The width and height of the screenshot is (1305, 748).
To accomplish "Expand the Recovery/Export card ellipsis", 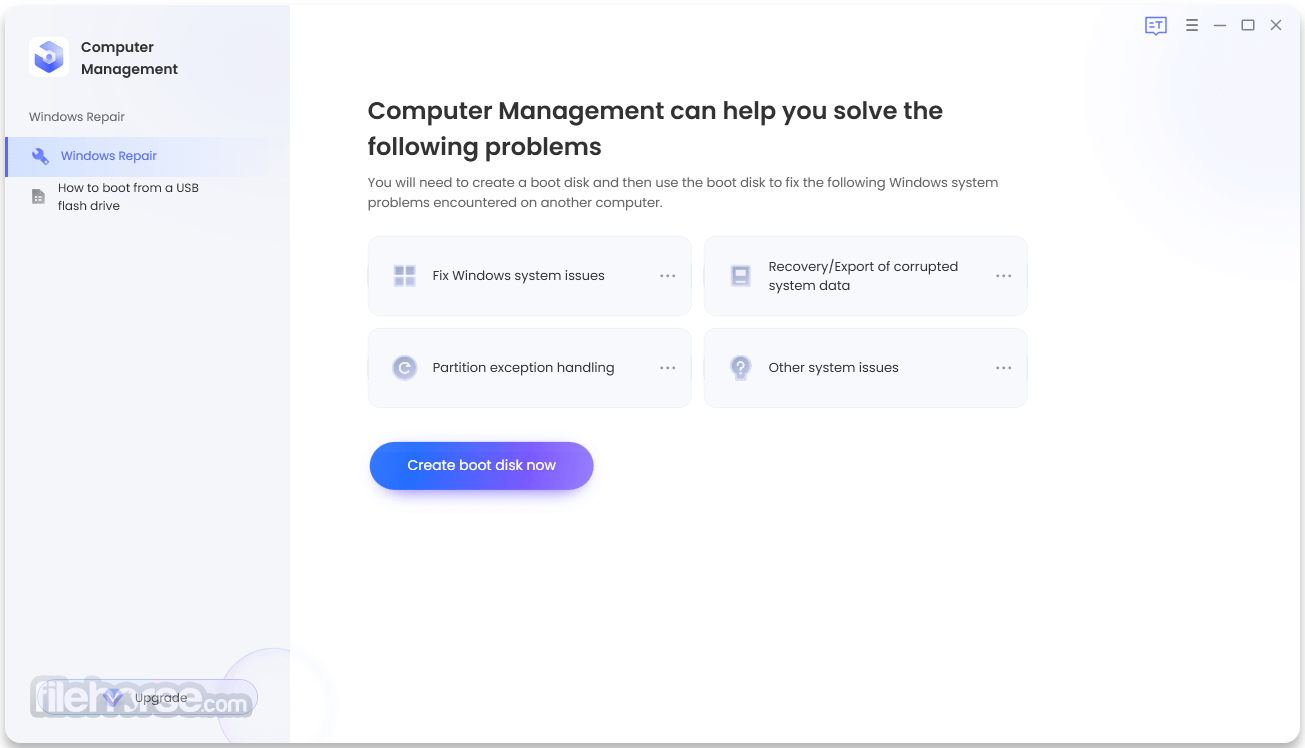I will [1003, 276].
